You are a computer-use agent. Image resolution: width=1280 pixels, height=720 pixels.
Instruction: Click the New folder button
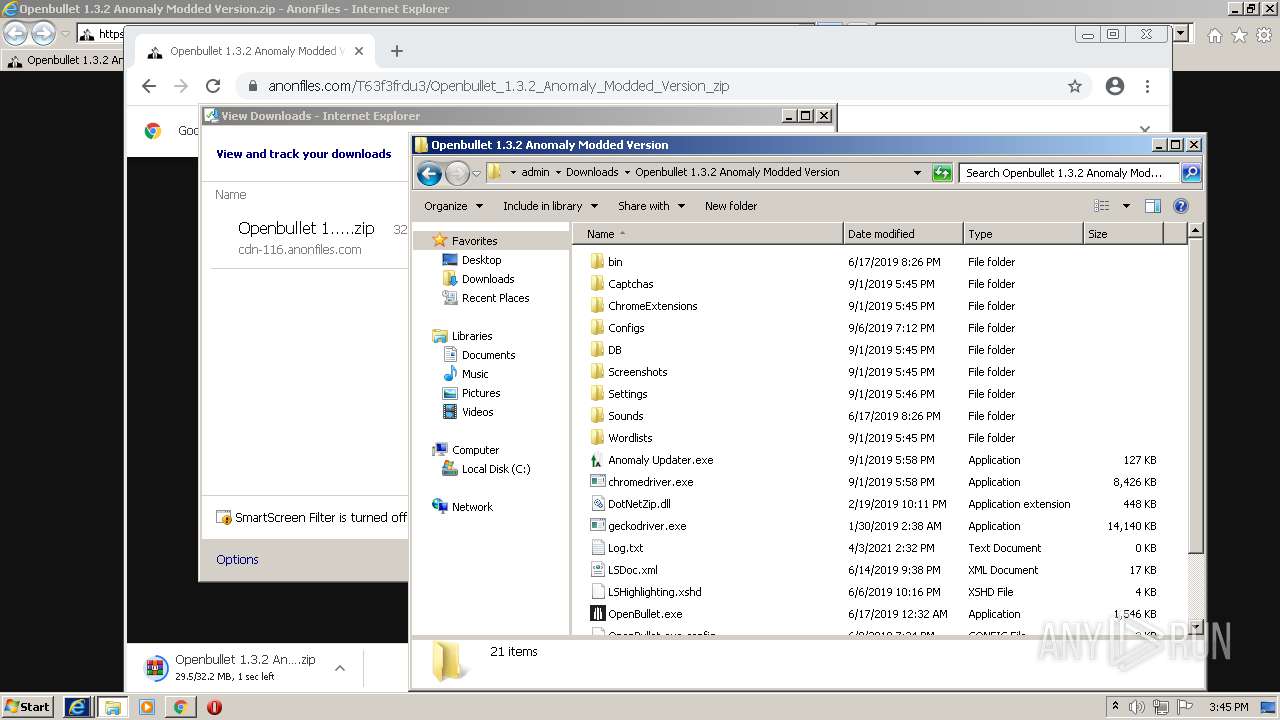point(731,206)
